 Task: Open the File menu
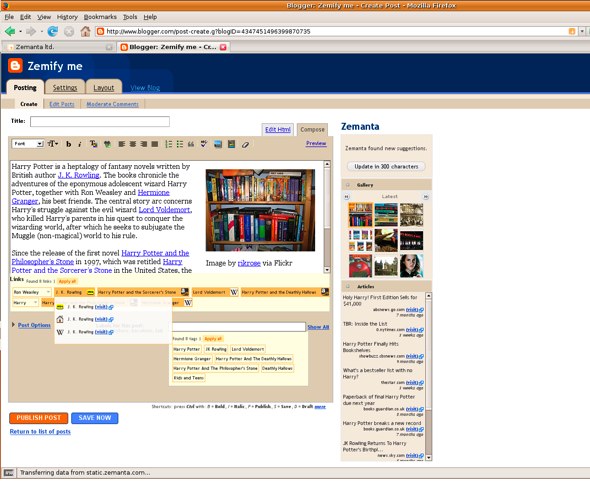coord(9,17)
